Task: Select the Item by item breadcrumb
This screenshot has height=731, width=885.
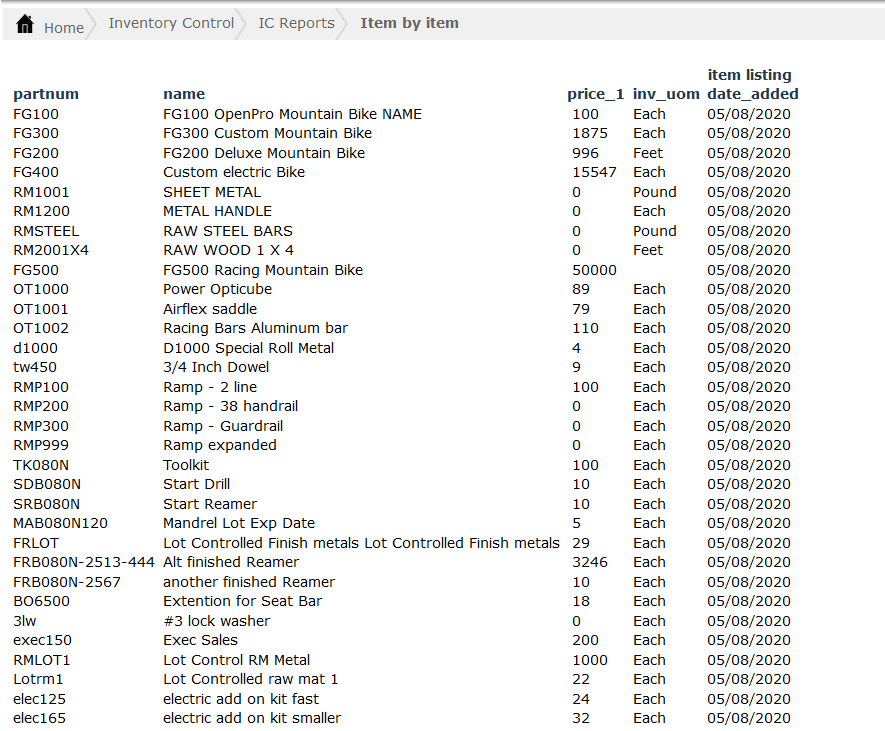Action: [409, 23]
